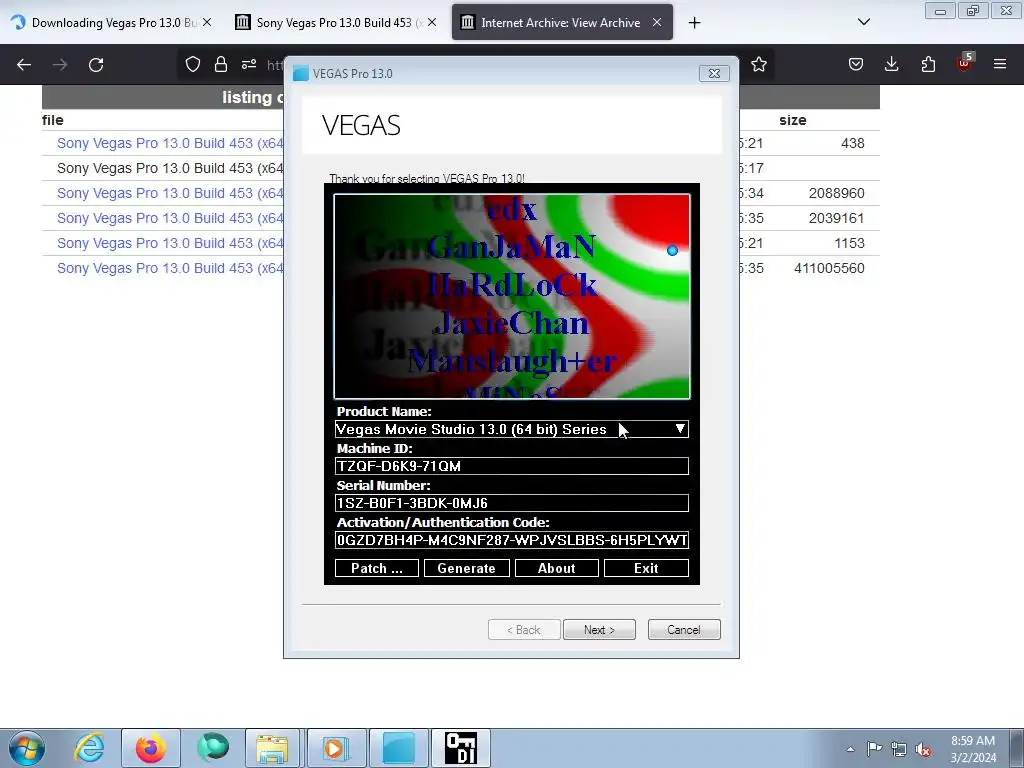The height and width of the screenshot is (768, 1024).
Task: Show hidden system tray icons
Action: pos(850,749)
